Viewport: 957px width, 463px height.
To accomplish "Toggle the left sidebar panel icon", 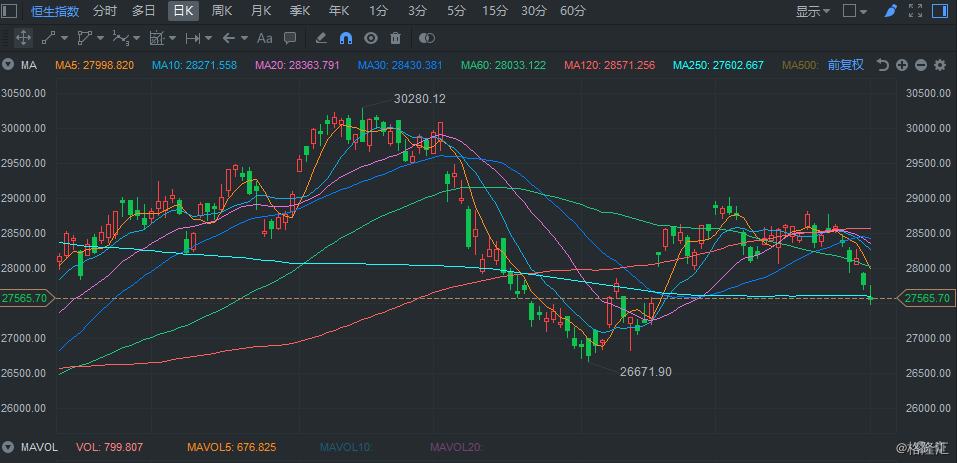I will click(x=9, y=10).
